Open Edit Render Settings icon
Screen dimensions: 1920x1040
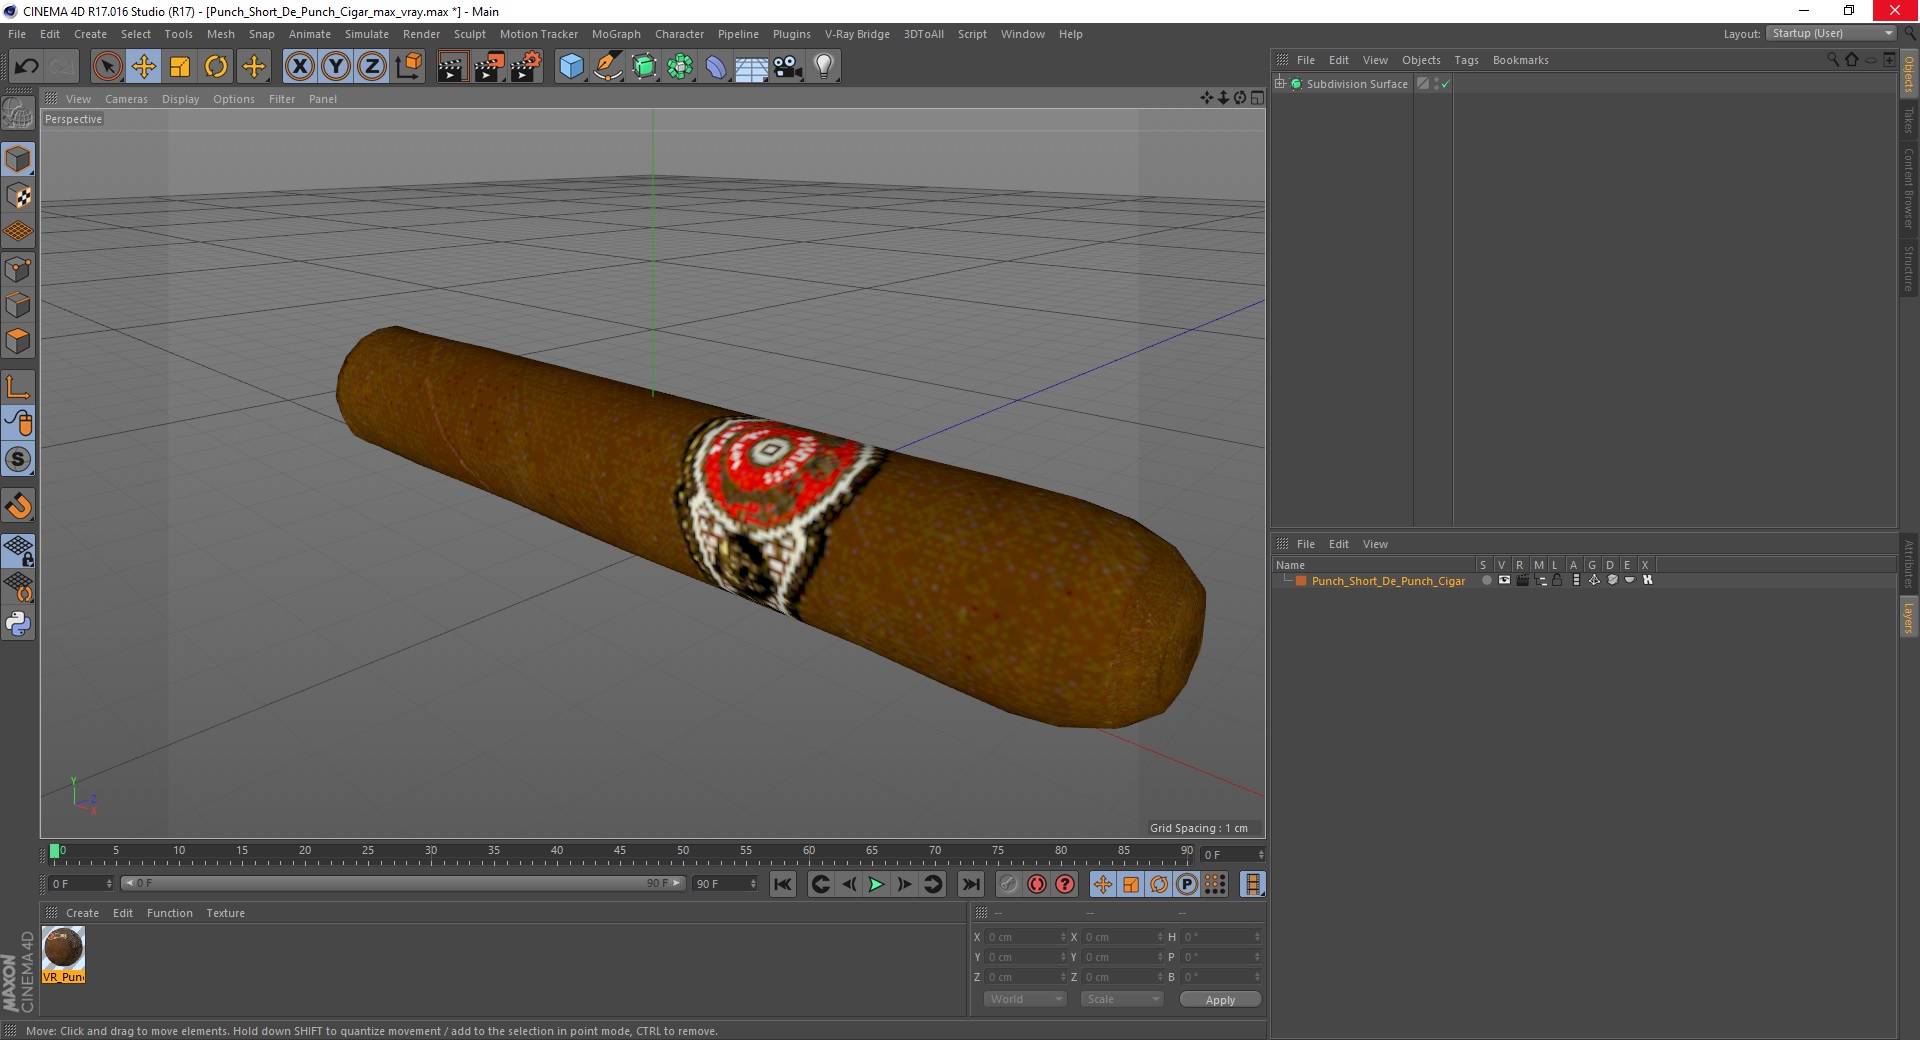(525, 67)
